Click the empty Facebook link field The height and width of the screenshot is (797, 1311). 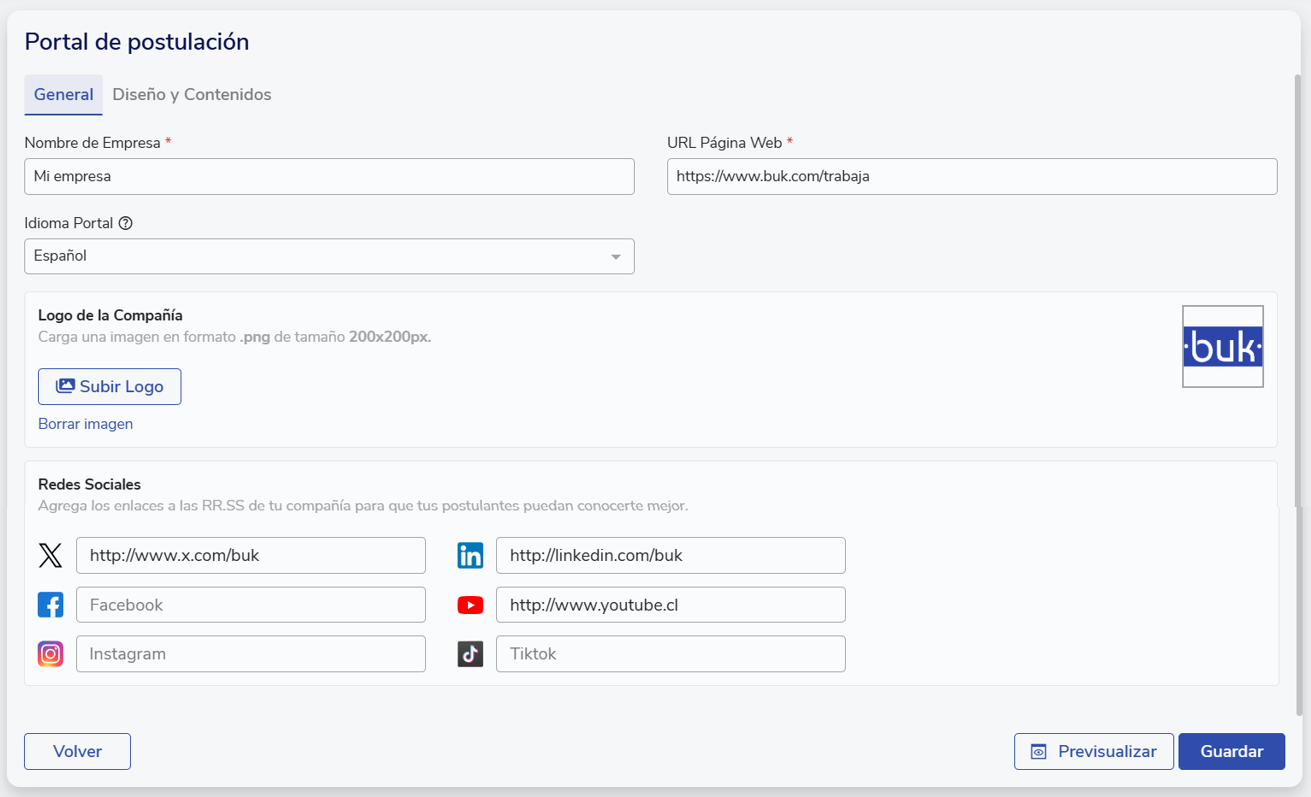pos(250,605)
